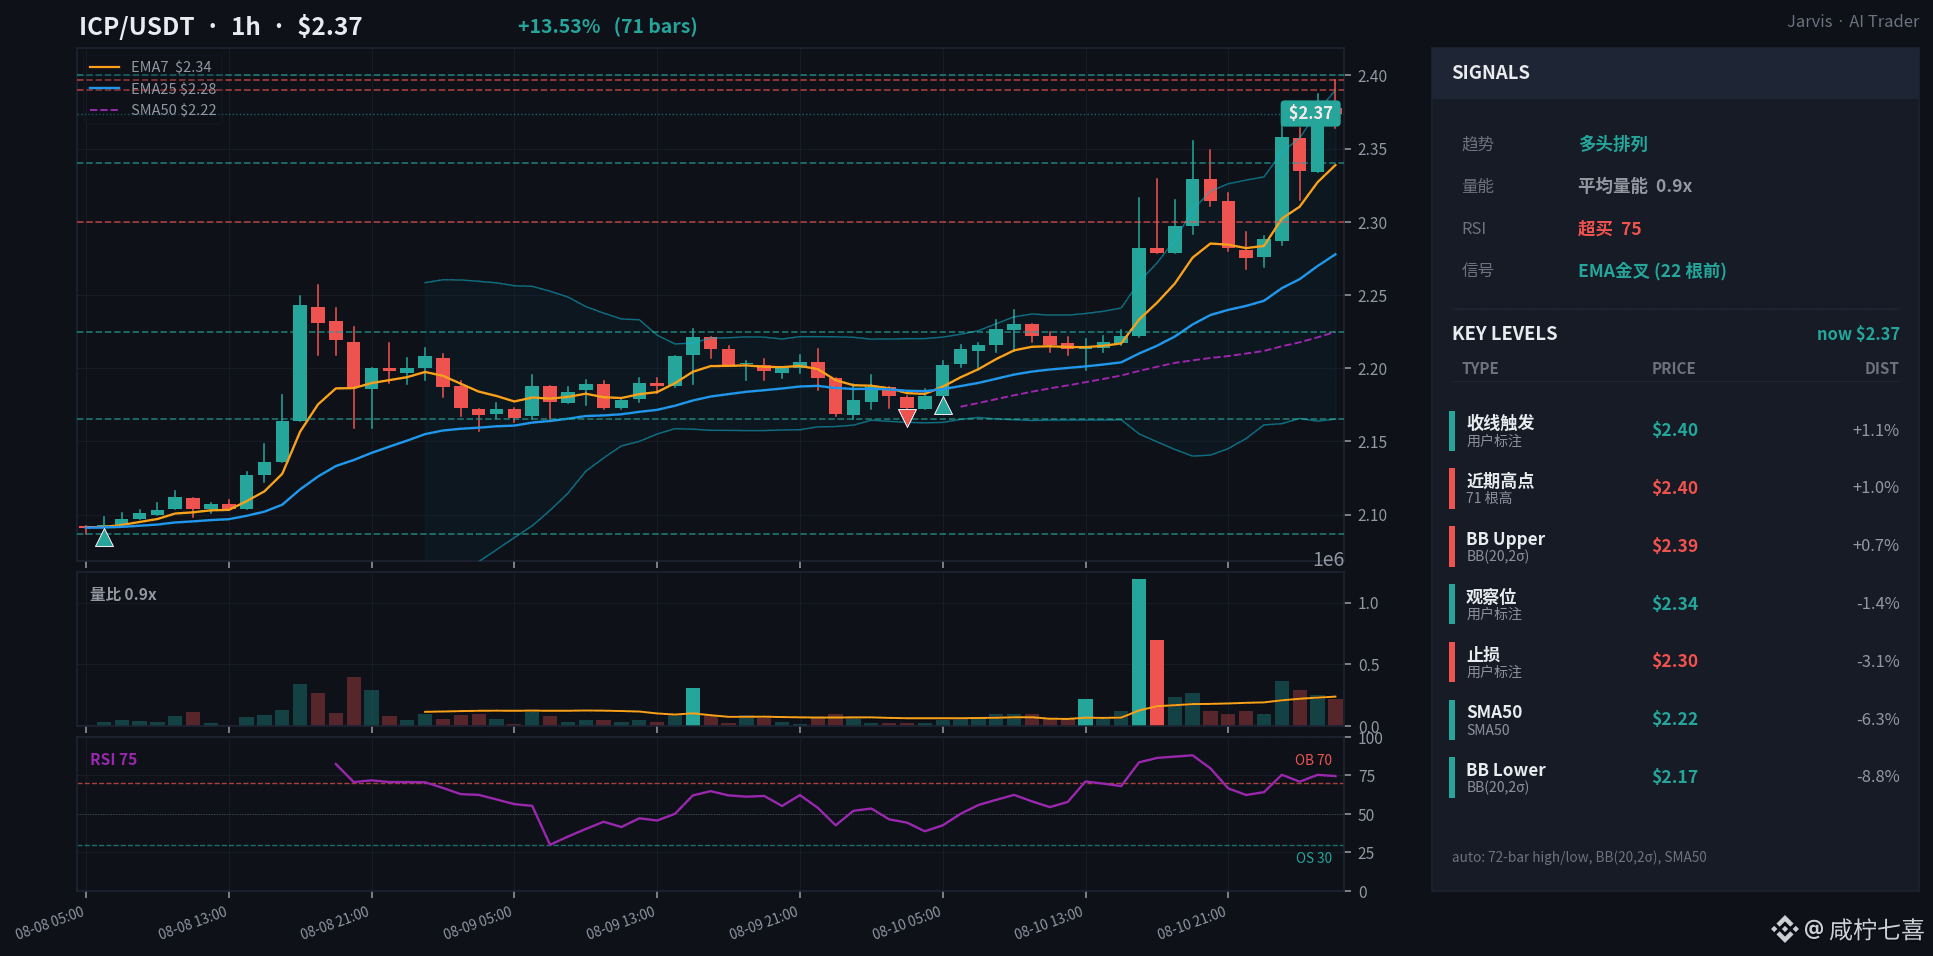Click the green buy arrow at chart start
This screenshot has height=956, width=1933.
coord(104,538)
